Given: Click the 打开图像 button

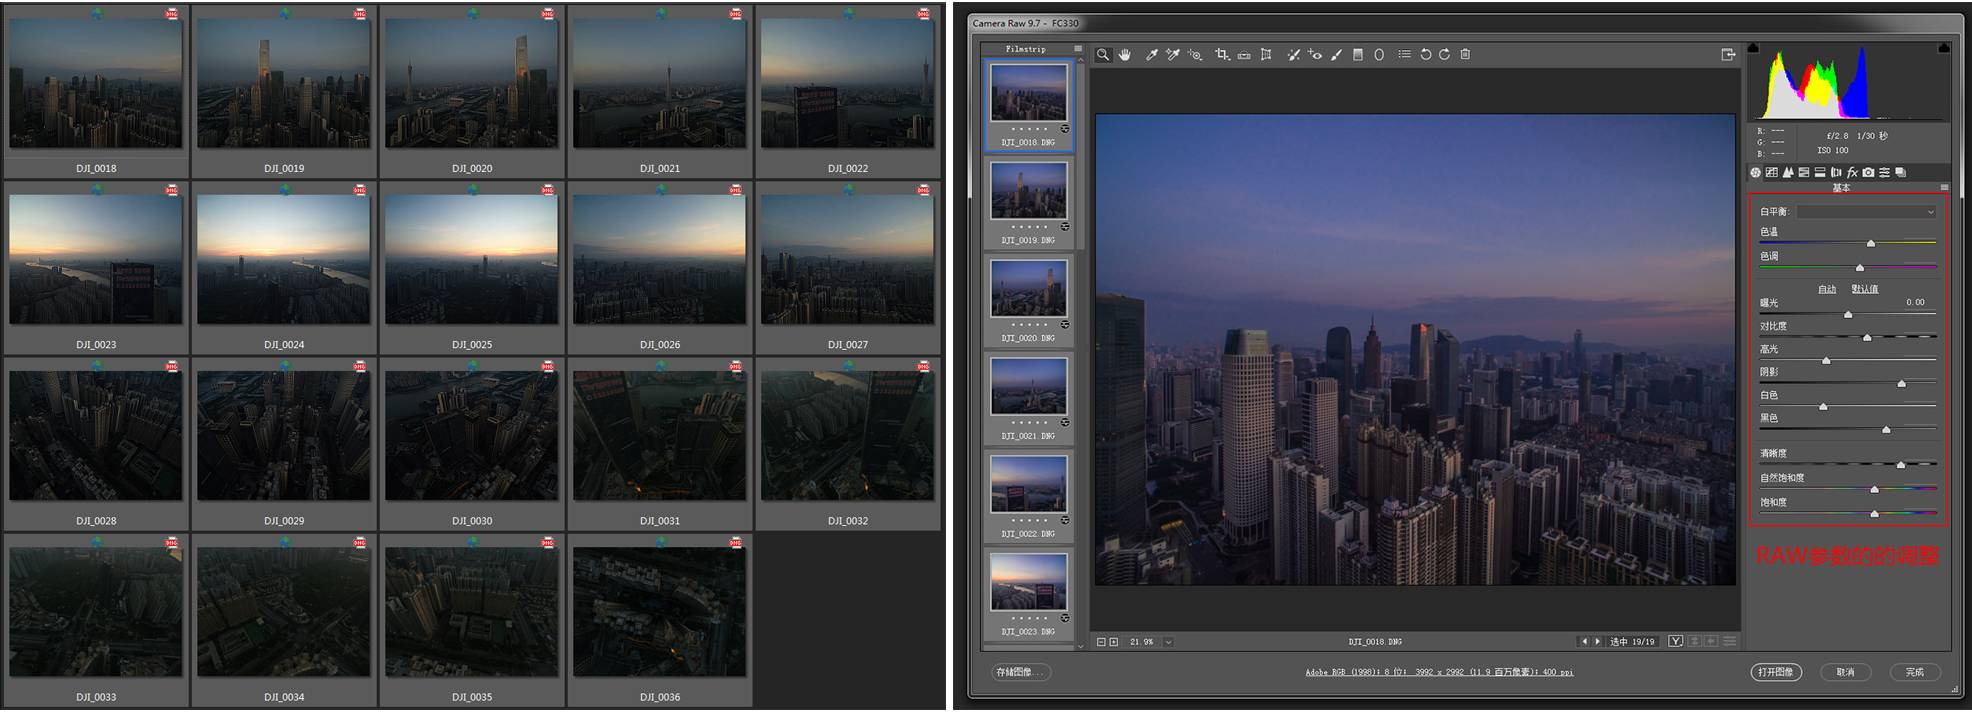Looking at the screenshot, I should (1776, 672).
